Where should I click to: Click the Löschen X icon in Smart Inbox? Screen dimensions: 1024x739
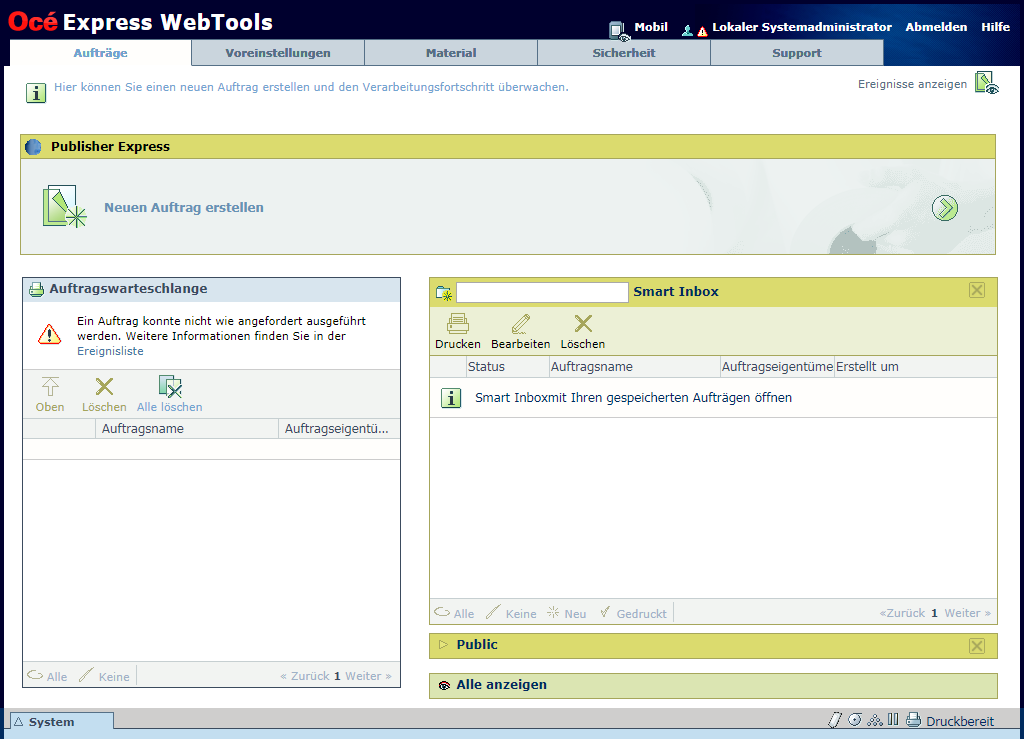[x=583, y=324]
